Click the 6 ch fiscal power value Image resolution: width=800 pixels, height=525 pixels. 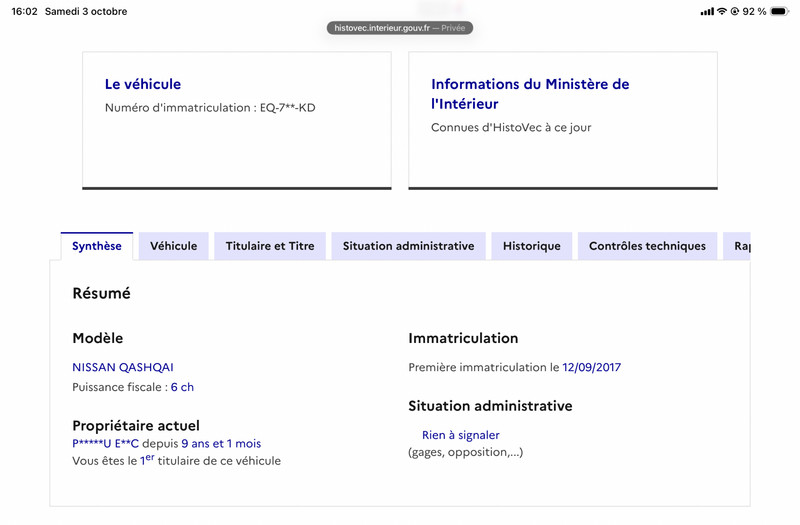pos(182,387)
